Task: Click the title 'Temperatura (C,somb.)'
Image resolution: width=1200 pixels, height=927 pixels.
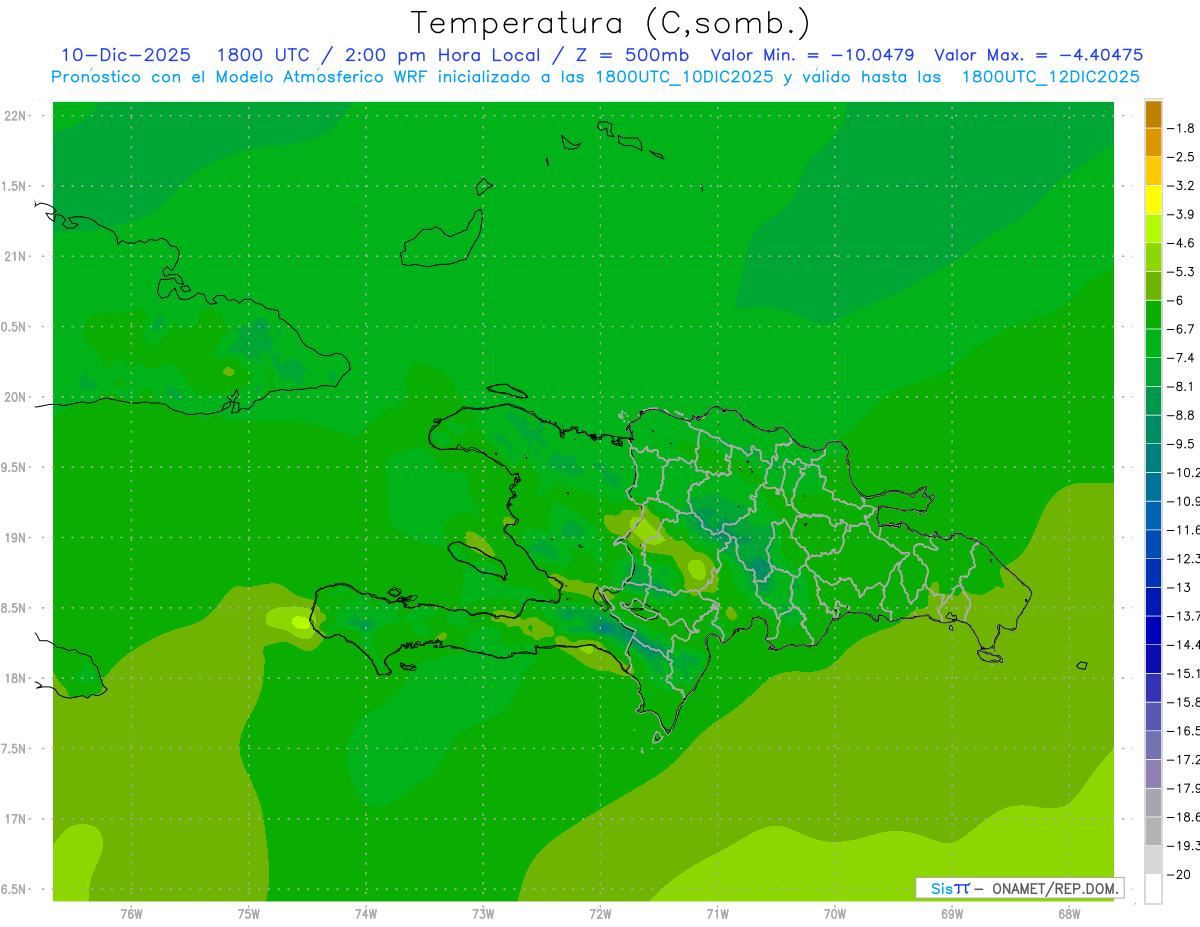Action: pyautogui.click(x=611, y=23)
